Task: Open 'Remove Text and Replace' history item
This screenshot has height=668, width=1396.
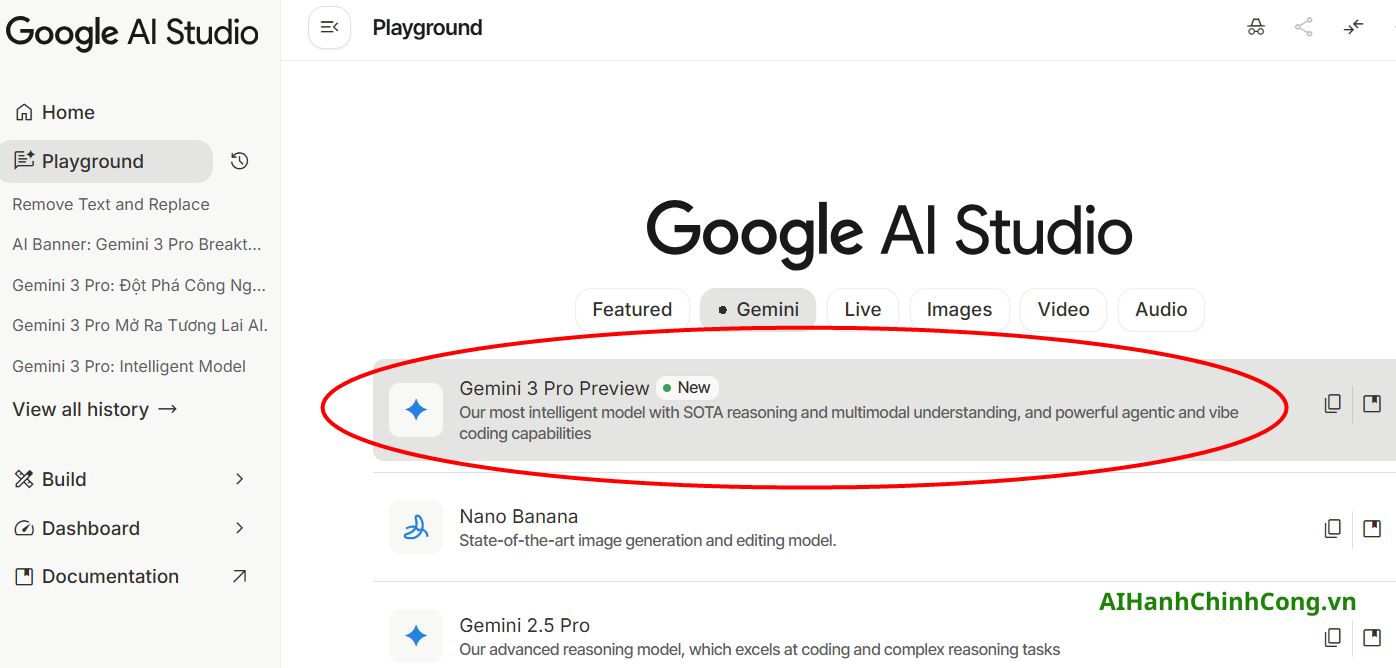Action: pyautogui.click(x=111, y=204)
